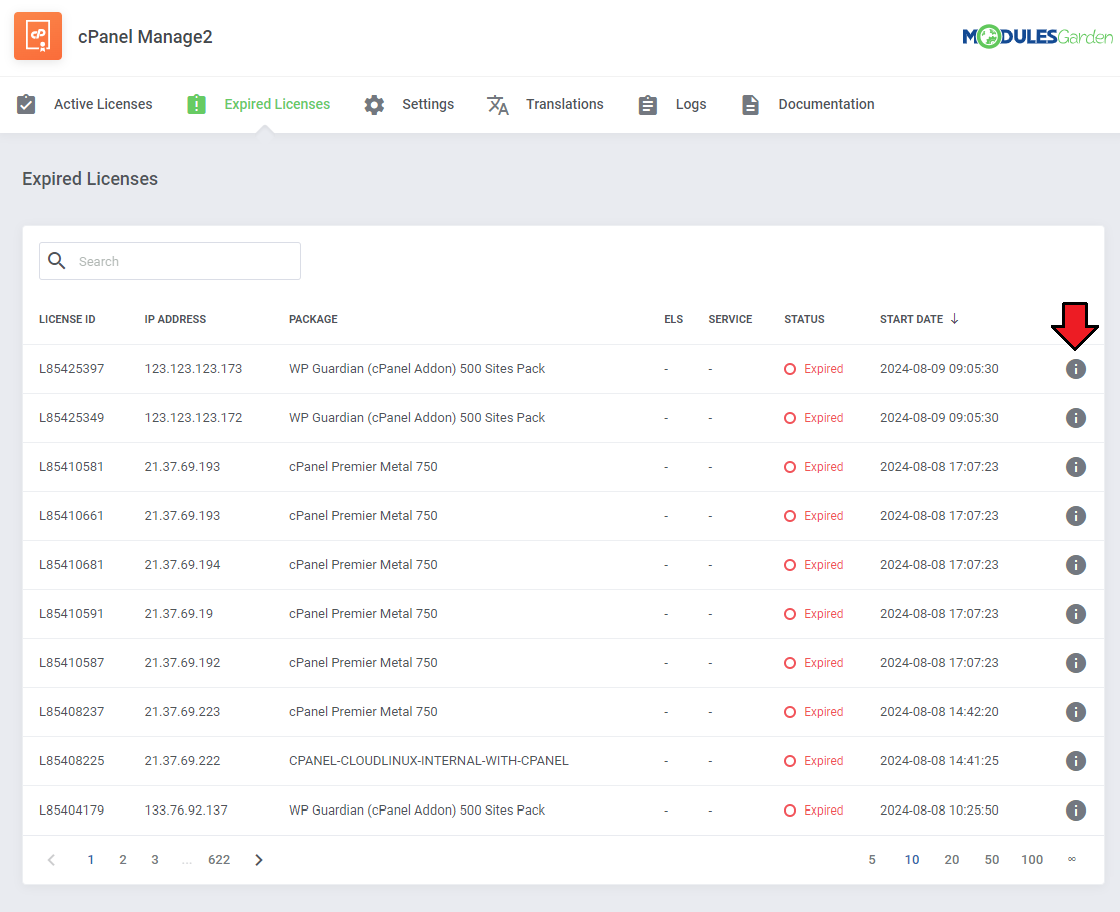
Task: Open info for license L85410661
Action: pos(1076,516)
